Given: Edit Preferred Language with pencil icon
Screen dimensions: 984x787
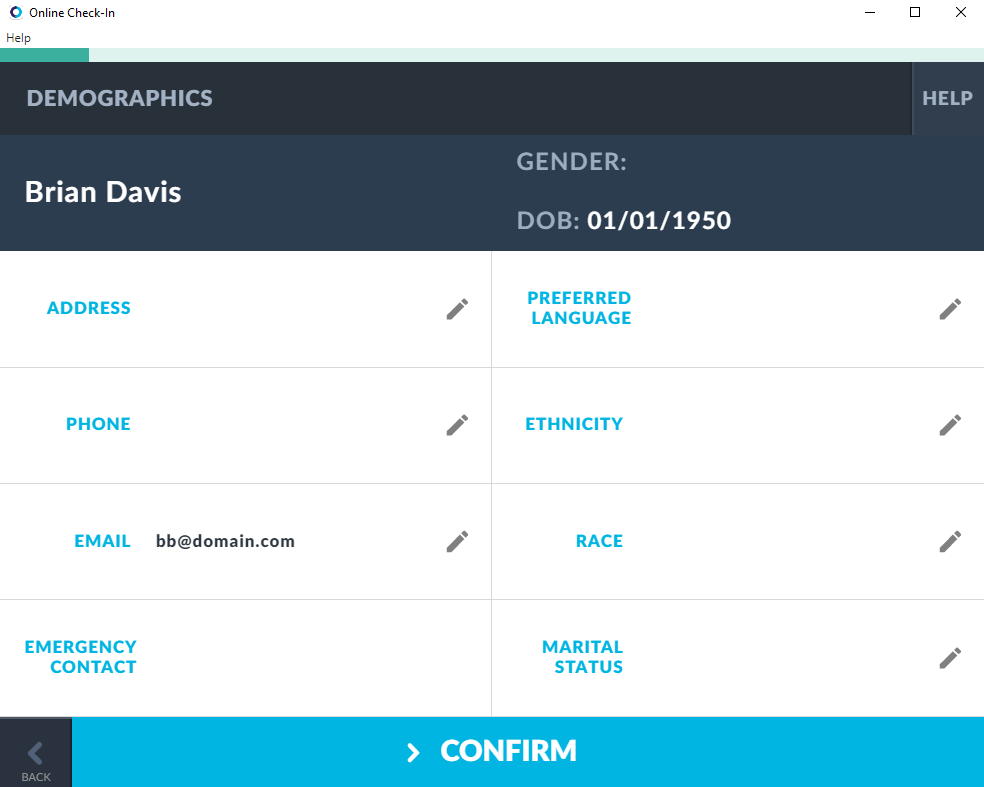Looking at the screenshot, I should (950, 309).
